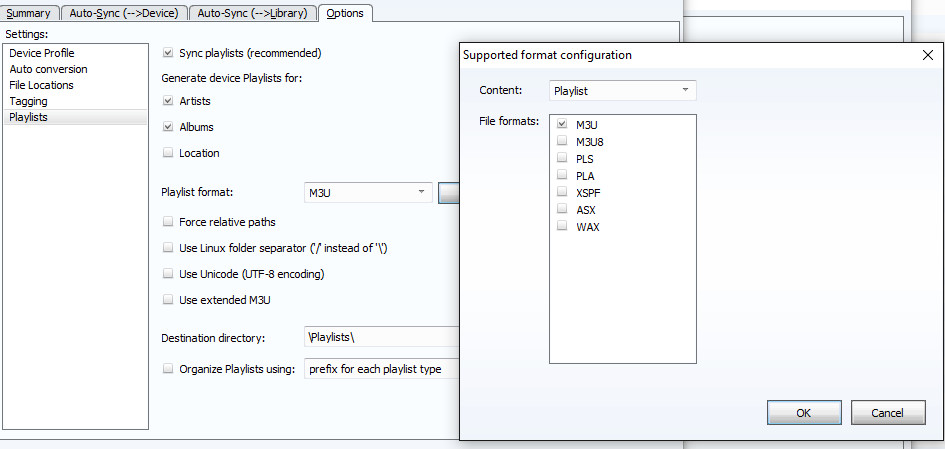Toggle the Albums playlist generation checkbox
Image resolution: width=945 pixels, height=449 pixels.
point(168,127)
